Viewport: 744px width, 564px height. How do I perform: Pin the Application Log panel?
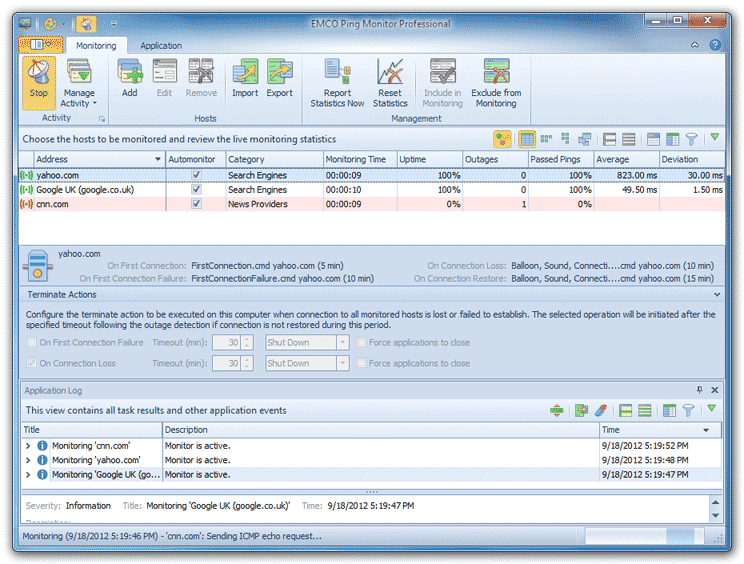pyautogui.click(x=699, y=390)
